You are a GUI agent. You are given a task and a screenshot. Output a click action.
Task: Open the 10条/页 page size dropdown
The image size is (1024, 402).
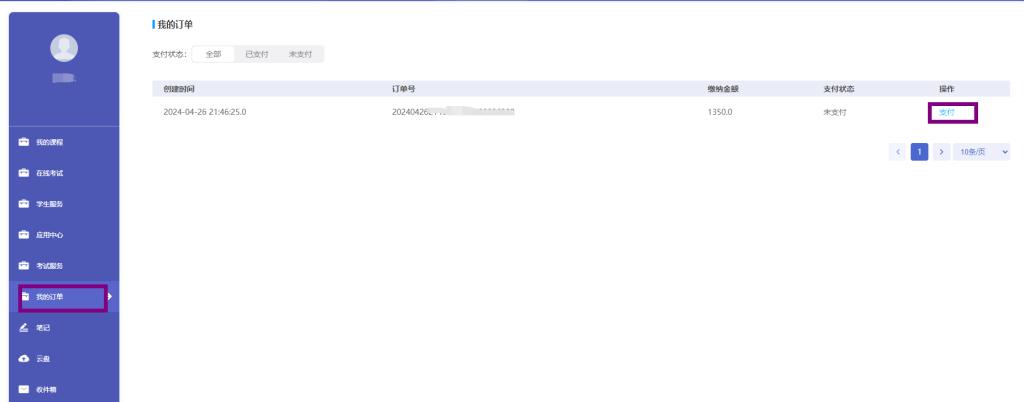(983, 152)
